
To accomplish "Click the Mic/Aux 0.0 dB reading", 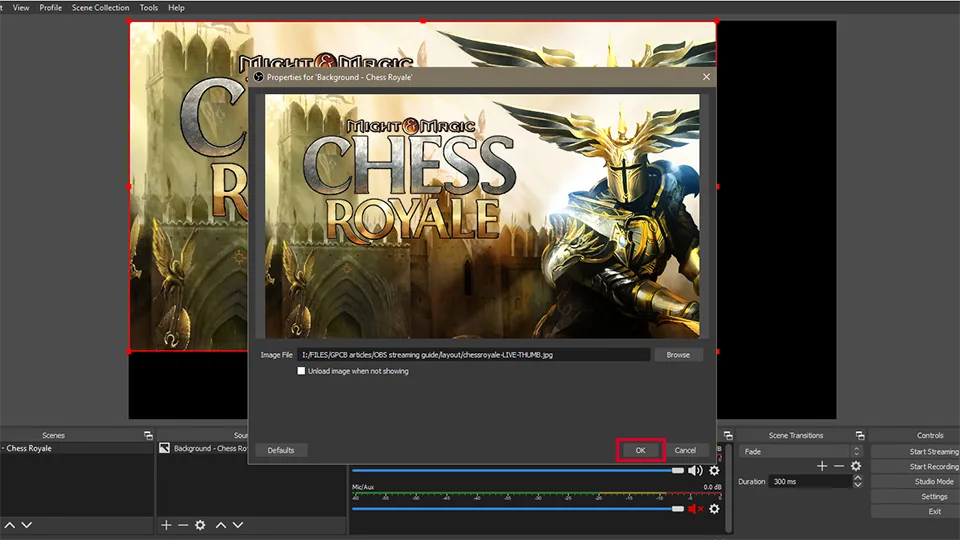I will (x=712, y=487).
